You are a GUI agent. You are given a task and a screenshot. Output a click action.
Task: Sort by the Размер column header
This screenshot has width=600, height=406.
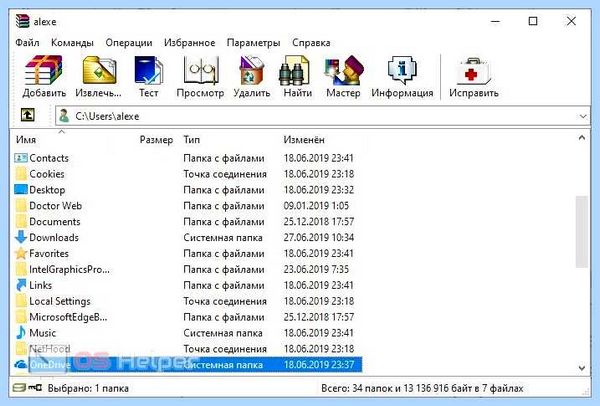(x=156, y=140)
